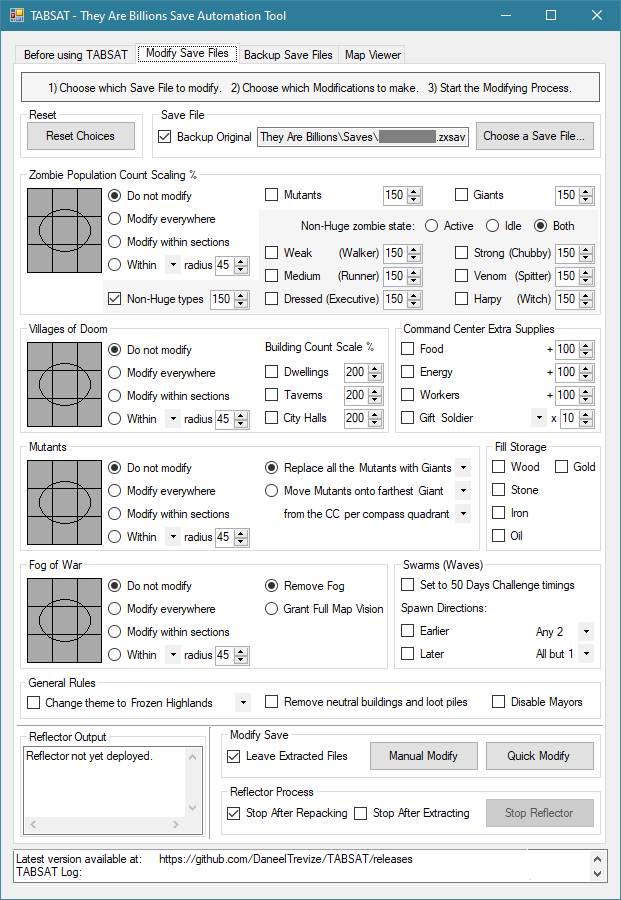Open the Gift Soldier unit dropdown
This screenshot has width=621, height=900.
(538, 418)
